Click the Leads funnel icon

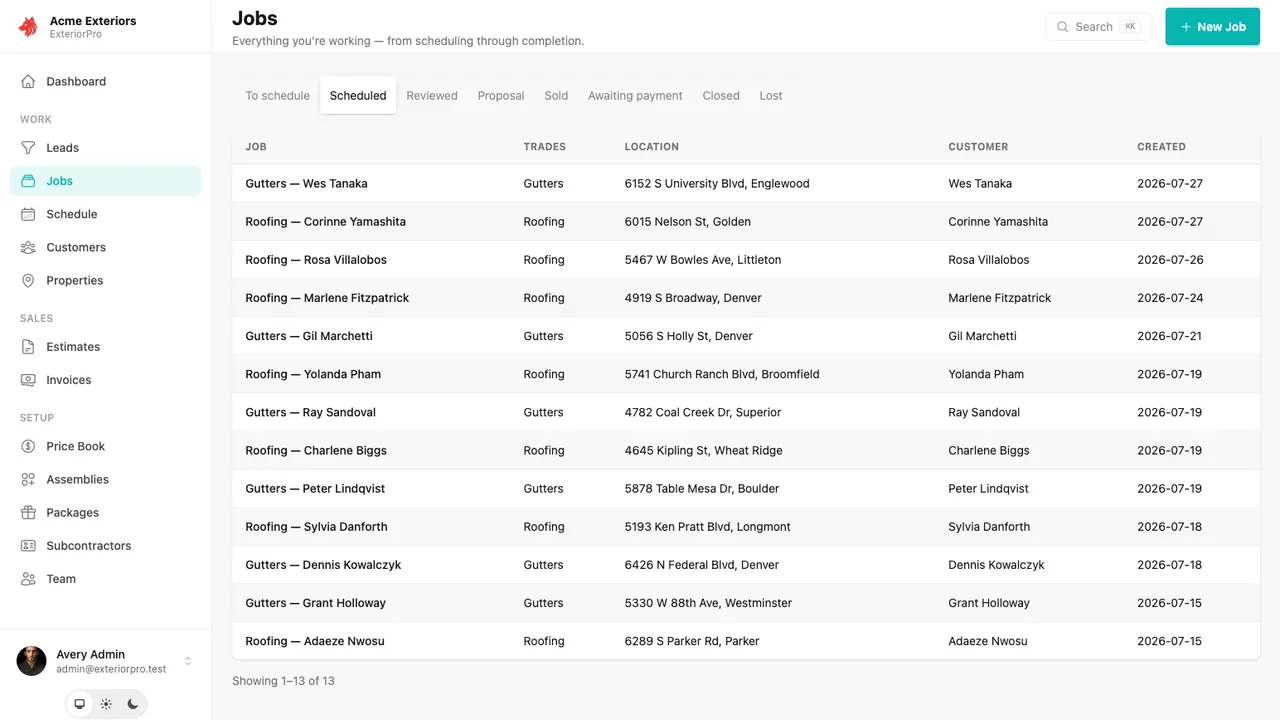(28, 148)
